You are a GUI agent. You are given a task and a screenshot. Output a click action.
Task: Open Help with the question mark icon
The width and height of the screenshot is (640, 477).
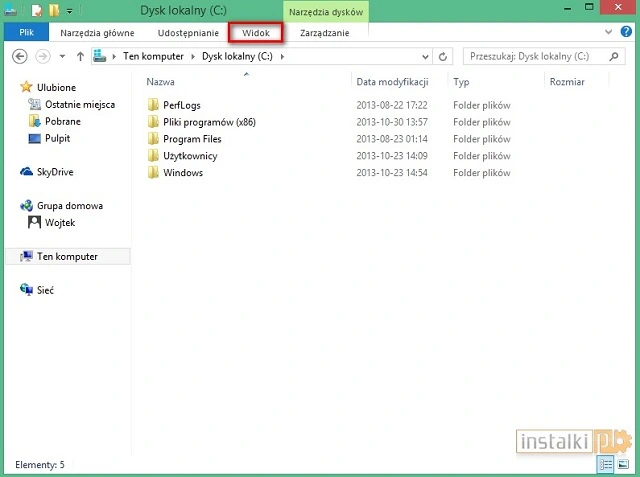(x=626, y=33)
